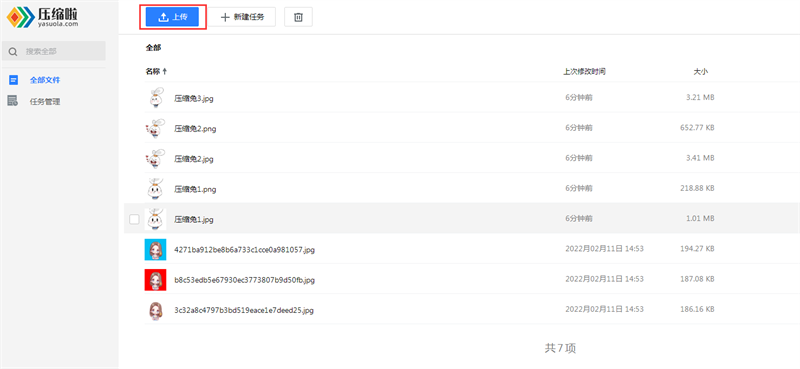The image size is (800, 369).
Task: Click the magnifier search icon
Action: pos(13,52)
